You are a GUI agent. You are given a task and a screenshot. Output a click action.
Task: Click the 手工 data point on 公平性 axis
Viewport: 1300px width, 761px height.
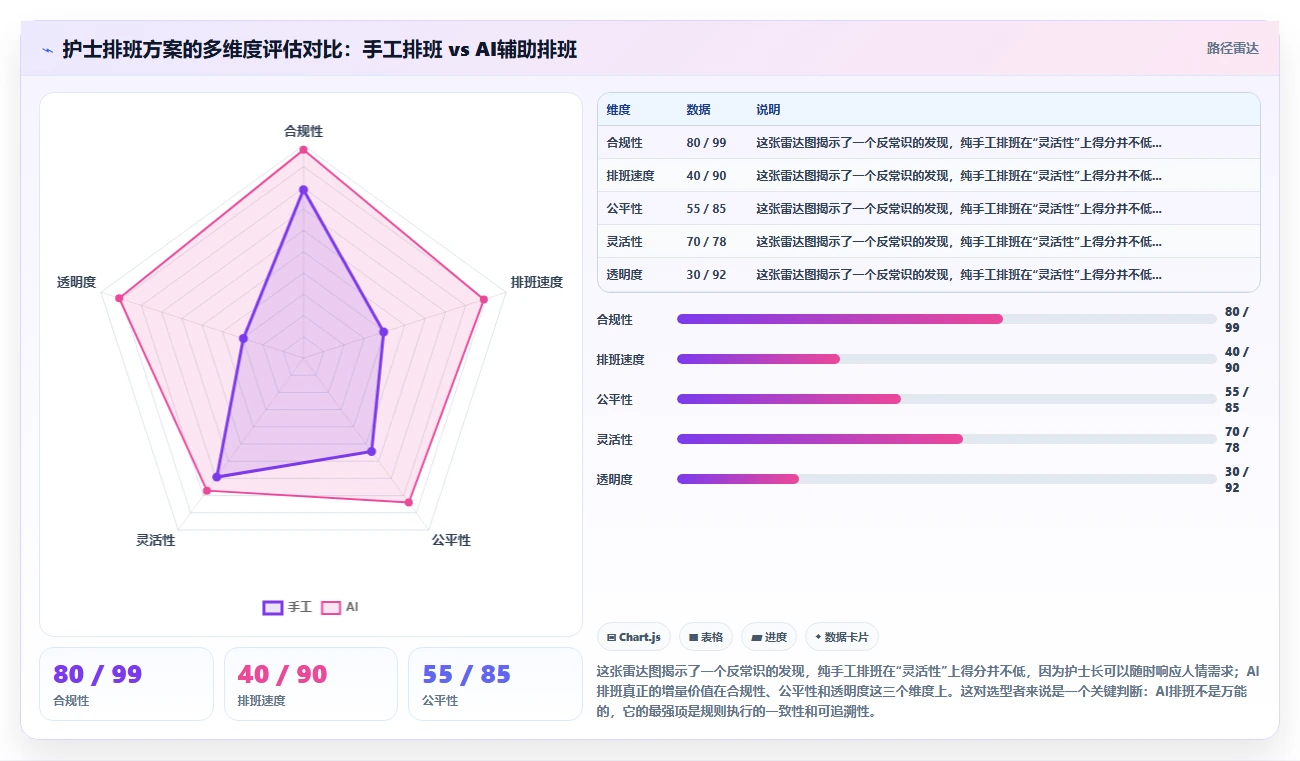tap(371, 451)
